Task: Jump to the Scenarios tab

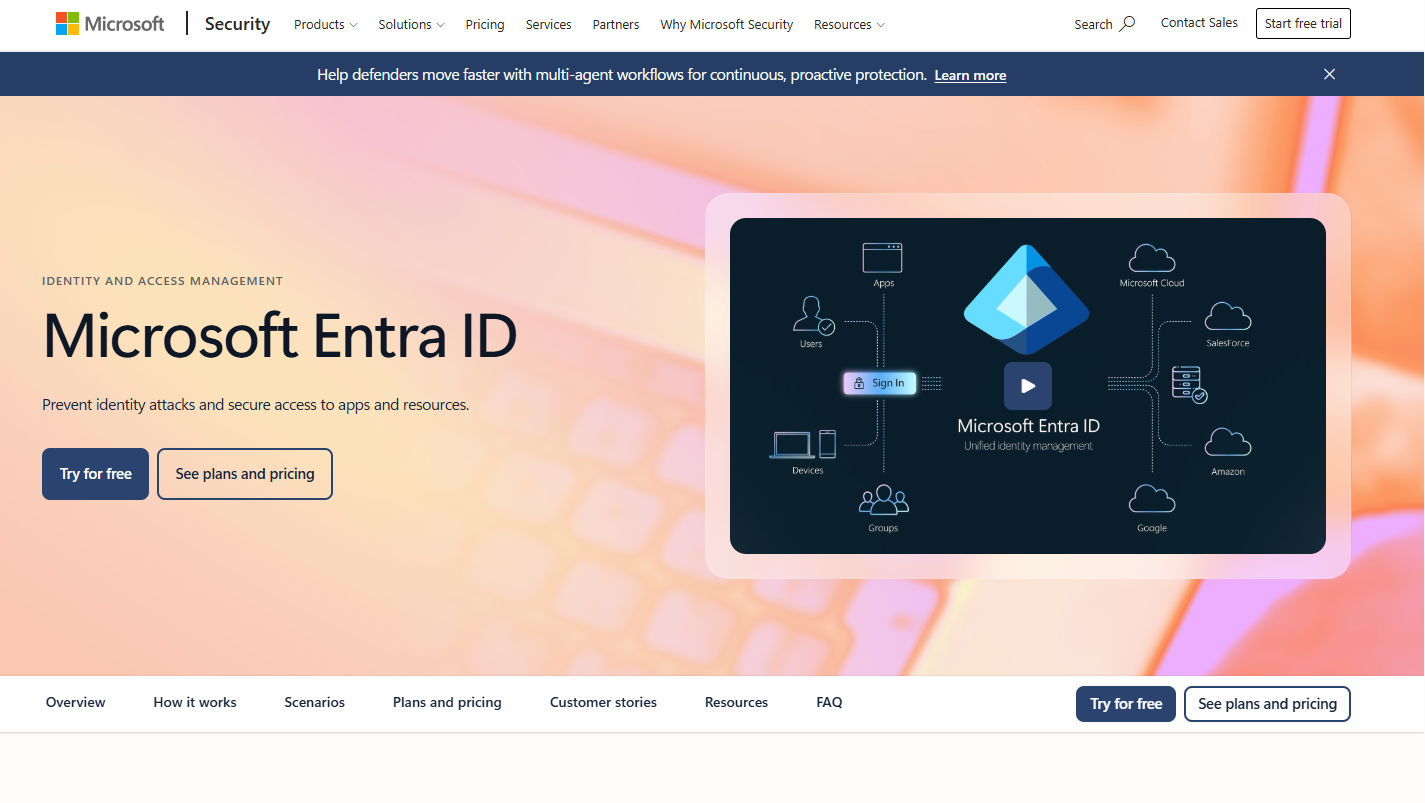Action: [315, 703]
